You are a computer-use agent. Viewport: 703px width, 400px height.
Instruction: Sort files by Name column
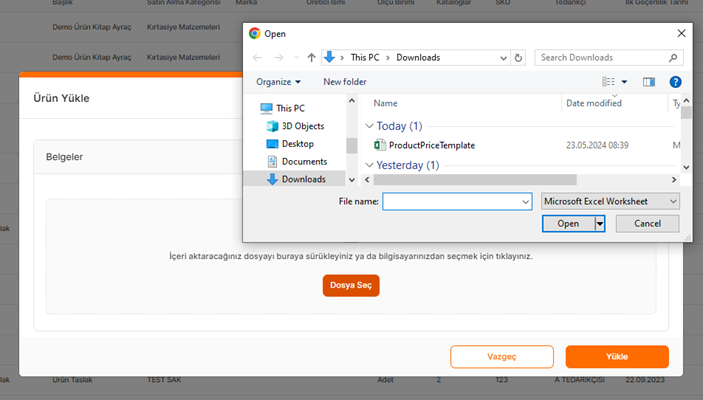click(x=385, y=103)
